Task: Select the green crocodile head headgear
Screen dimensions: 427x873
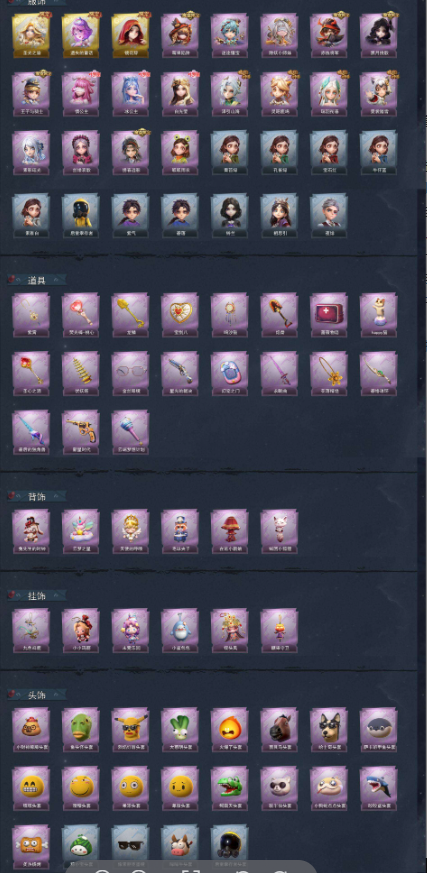Action: [229, 788]
